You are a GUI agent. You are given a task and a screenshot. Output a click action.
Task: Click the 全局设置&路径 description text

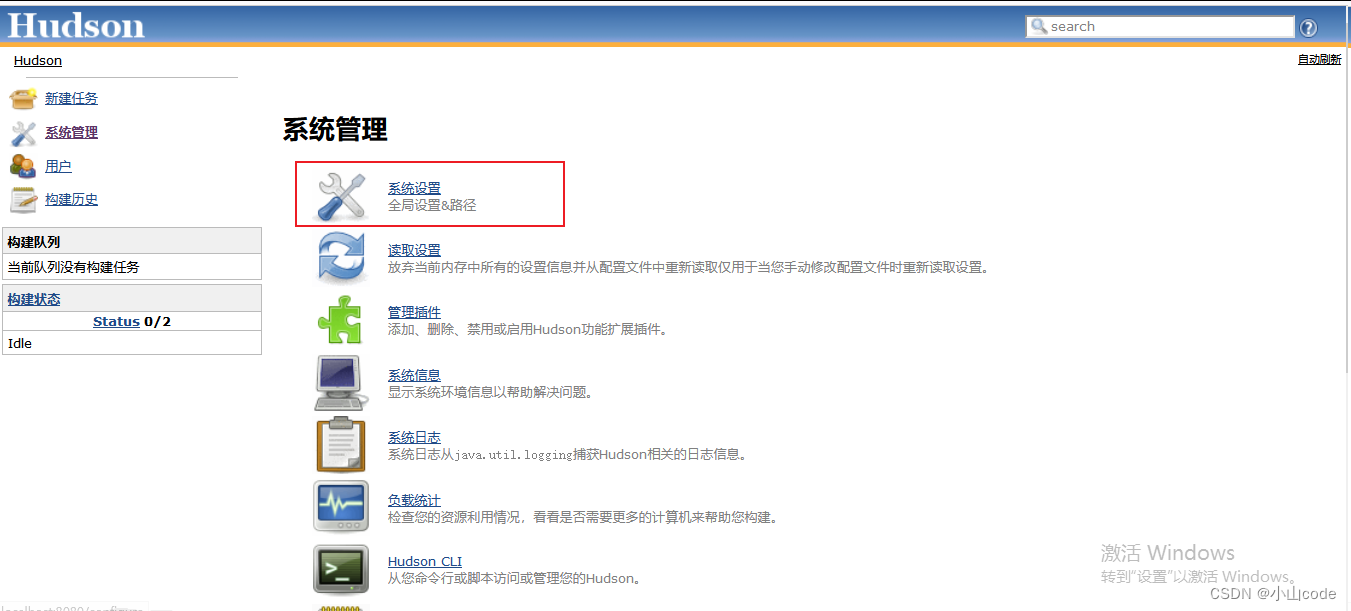click(432, 205)
